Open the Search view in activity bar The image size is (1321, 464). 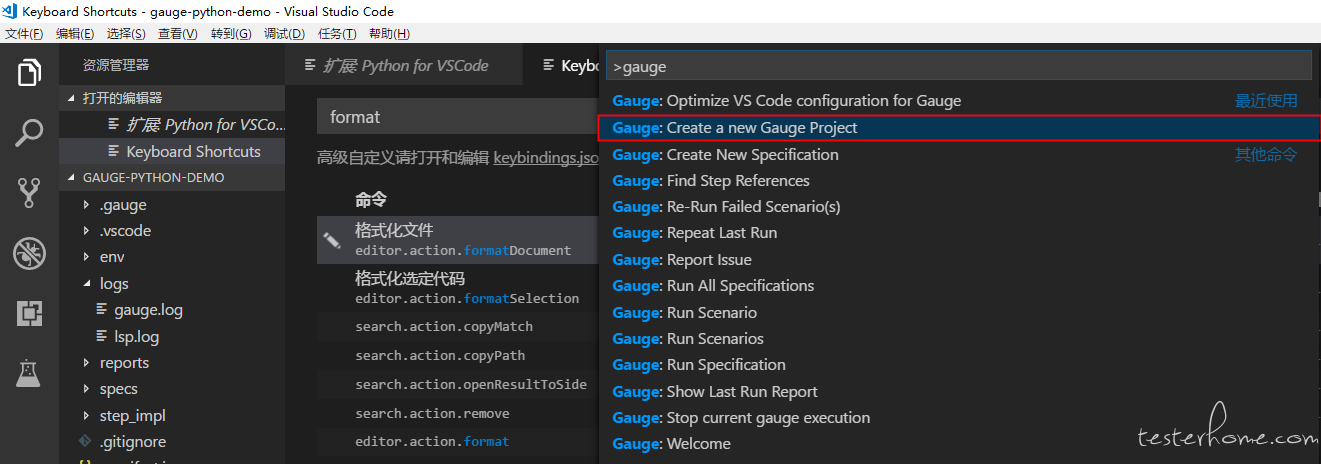coord(29,133)
